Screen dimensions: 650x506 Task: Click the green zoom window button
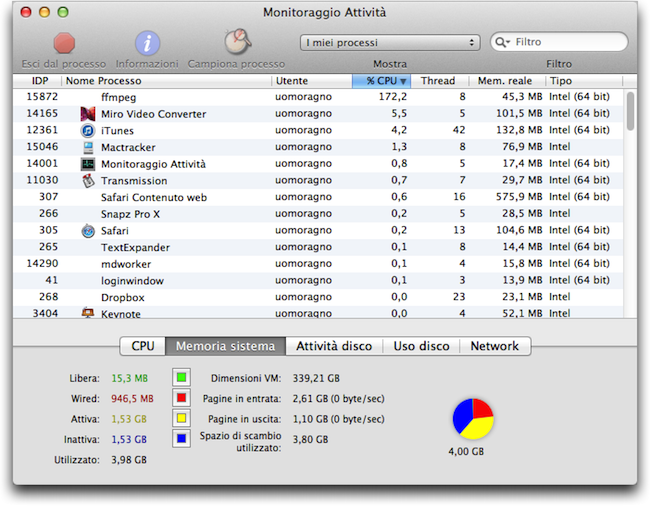coord(63,12)
